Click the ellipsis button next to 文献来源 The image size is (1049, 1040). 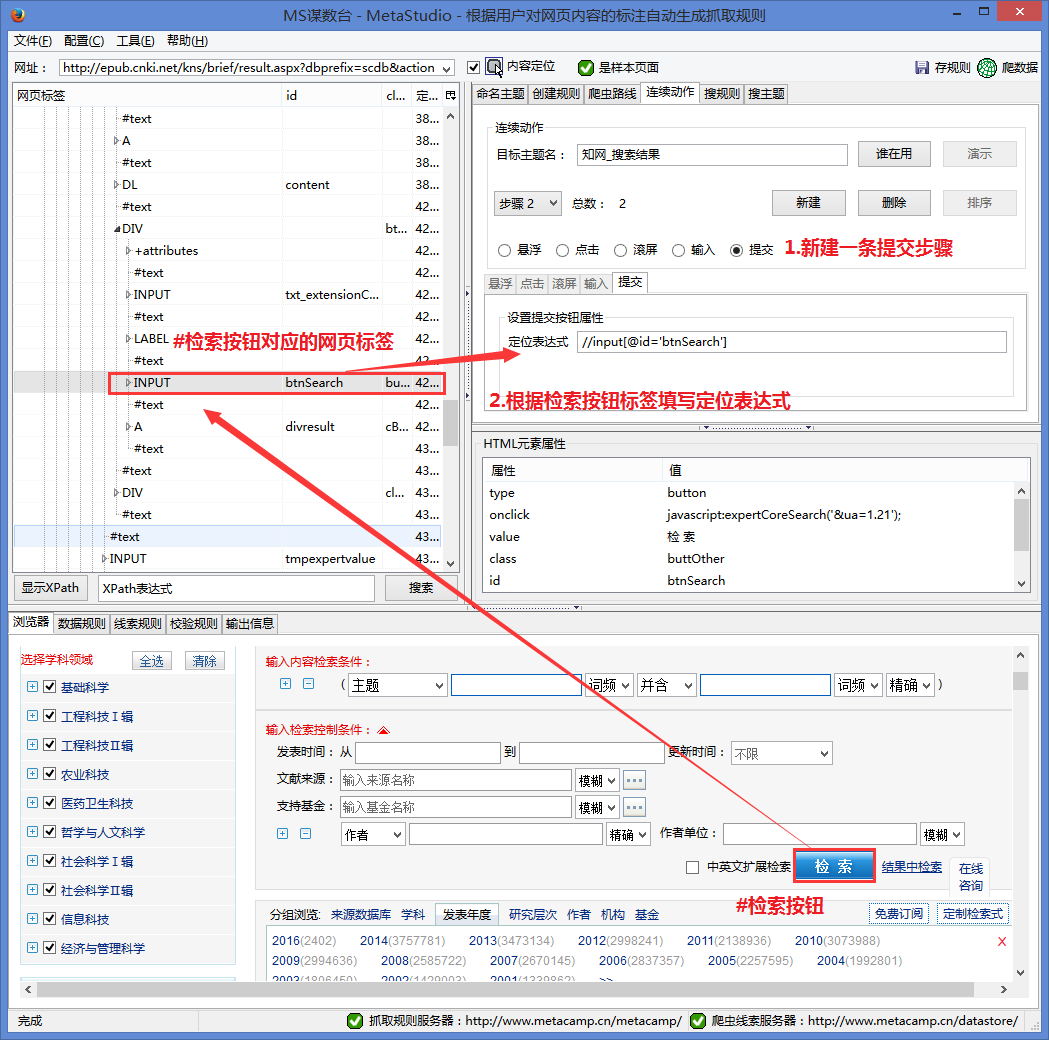634,780
